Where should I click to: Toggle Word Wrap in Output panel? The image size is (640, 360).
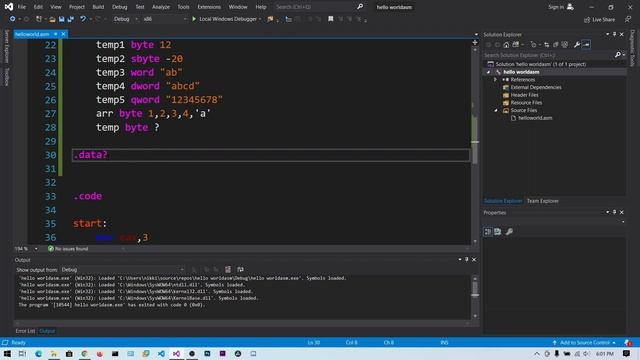pyautogui.click(x=240, y=269)
